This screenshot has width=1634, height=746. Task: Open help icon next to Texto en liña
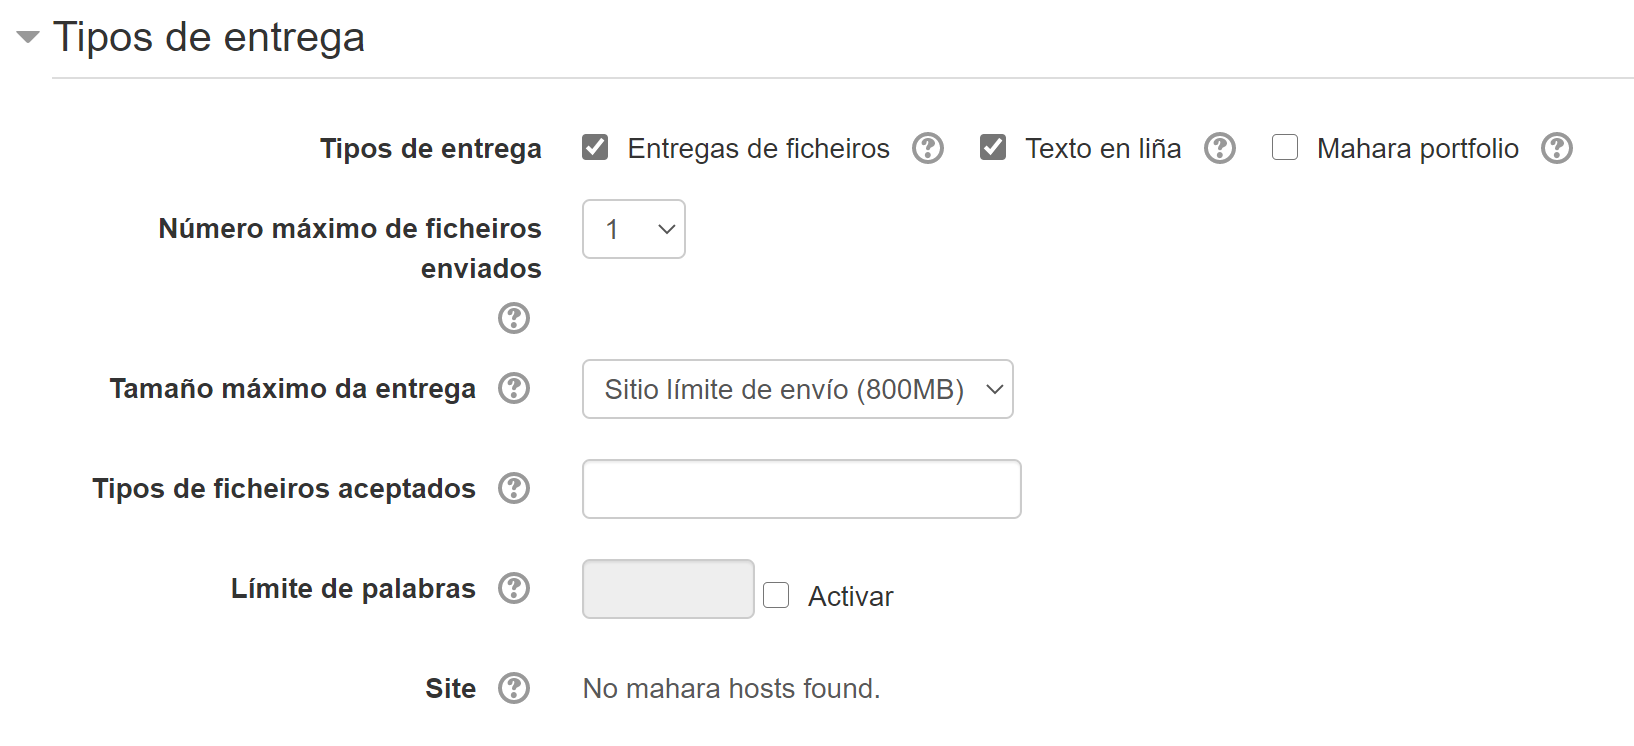1220,148
